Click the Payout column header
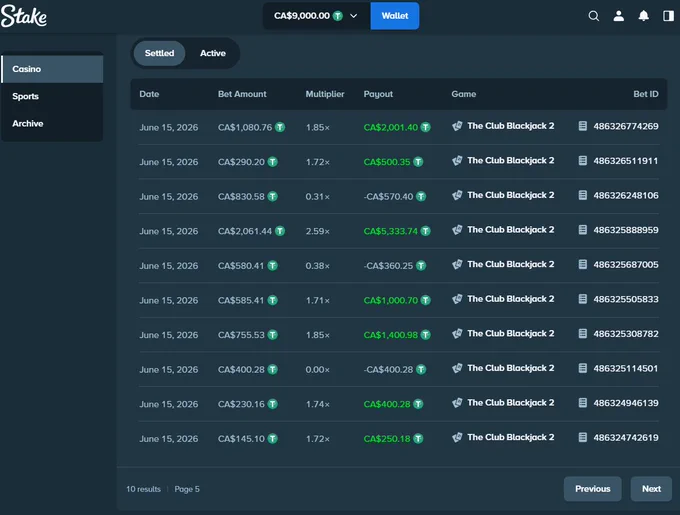Image resolution: width=680 pixels, height=515 pixels. [x=378, y=94]
